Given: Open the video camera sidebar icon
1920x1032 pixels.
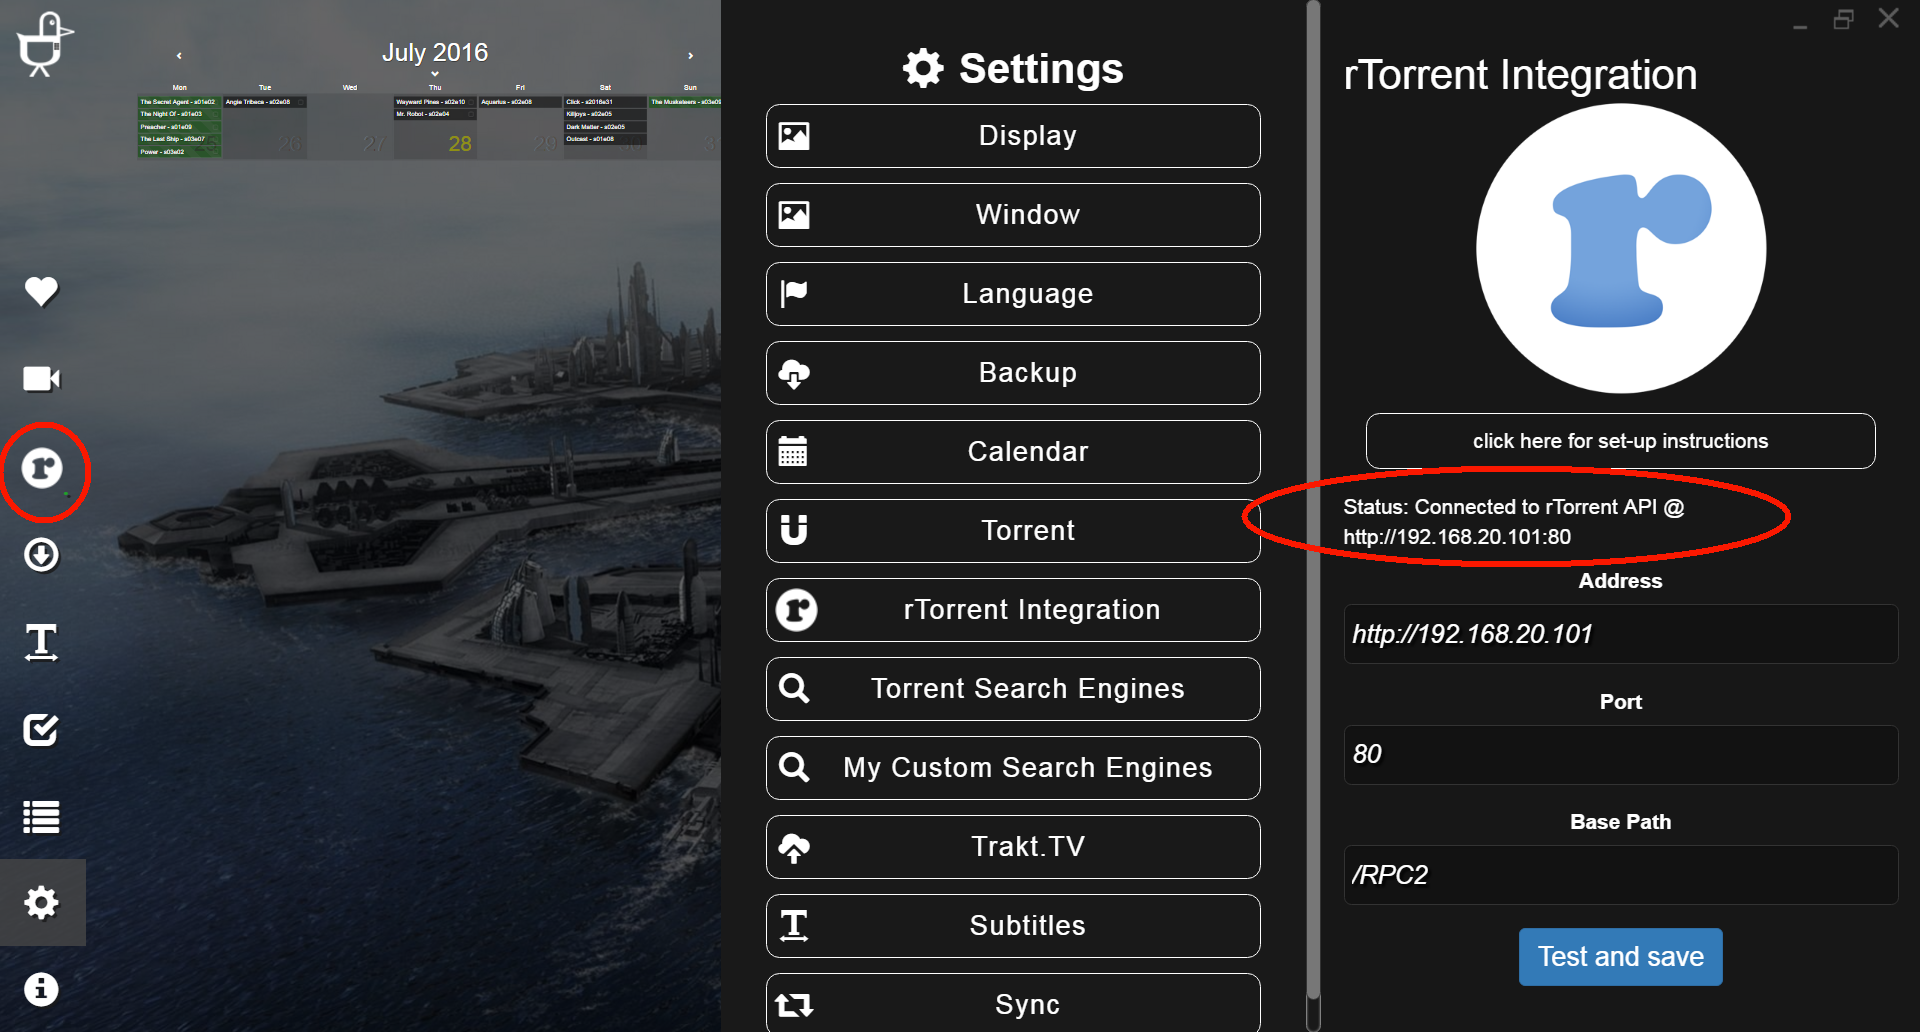Looking at the screenshot, I should tap(41, 379).
